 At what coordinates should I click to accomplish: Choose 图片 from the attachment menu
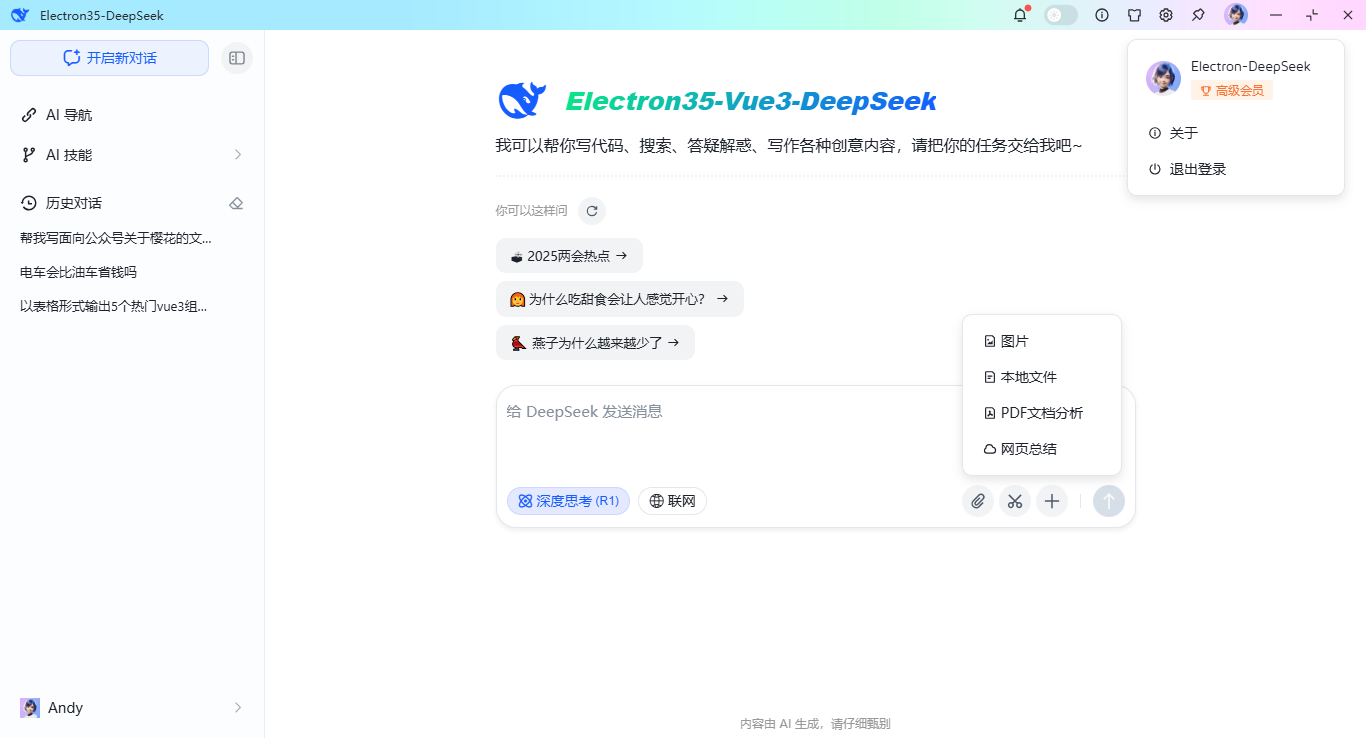tap(1042, 341)
